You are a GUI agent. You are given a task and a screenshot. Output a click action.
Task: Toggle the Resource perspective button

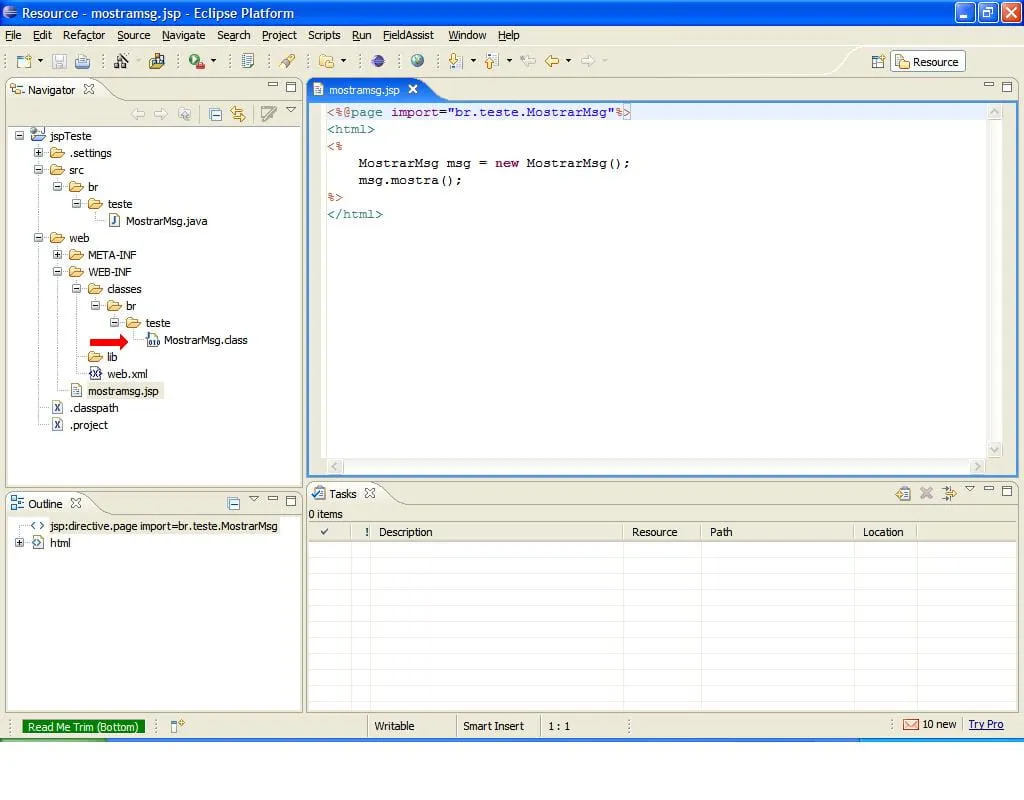(x=928, y=62)
